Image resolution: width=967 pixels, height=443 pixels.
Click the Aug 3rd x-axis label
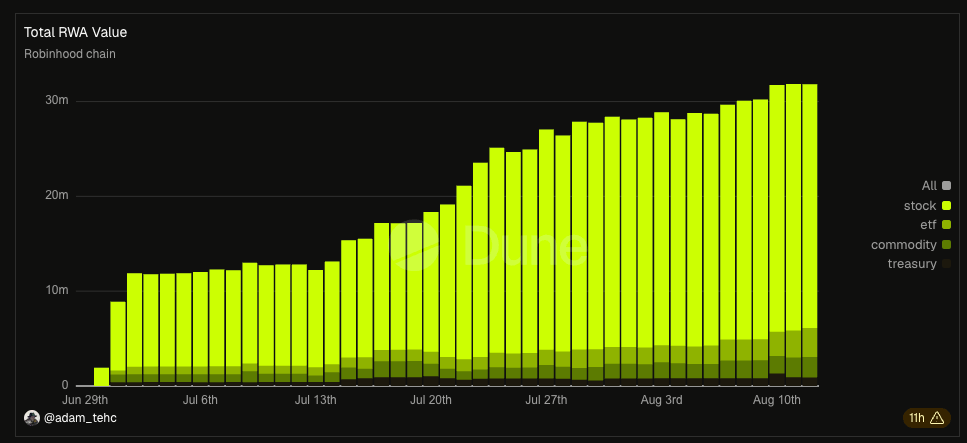(x=661, y=400)
